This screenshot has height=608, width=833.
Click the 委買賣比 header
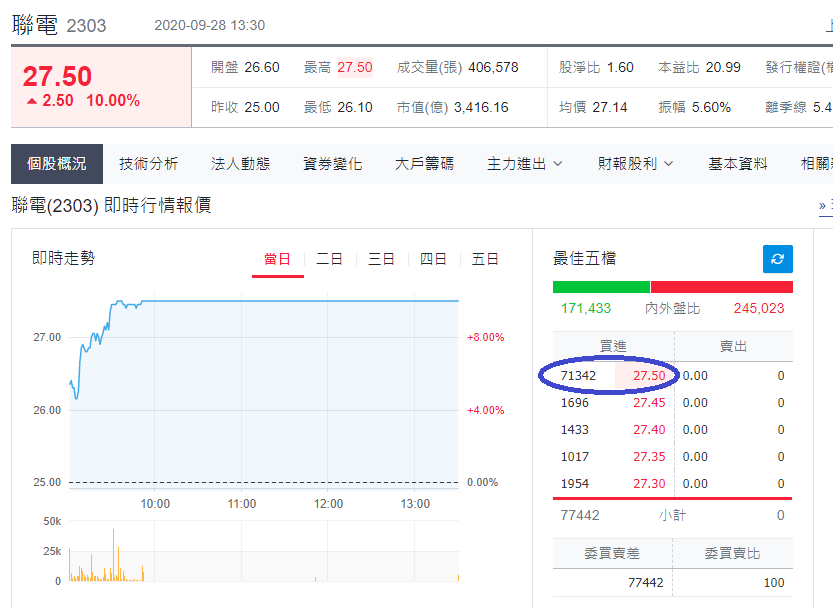coord(733,553)
